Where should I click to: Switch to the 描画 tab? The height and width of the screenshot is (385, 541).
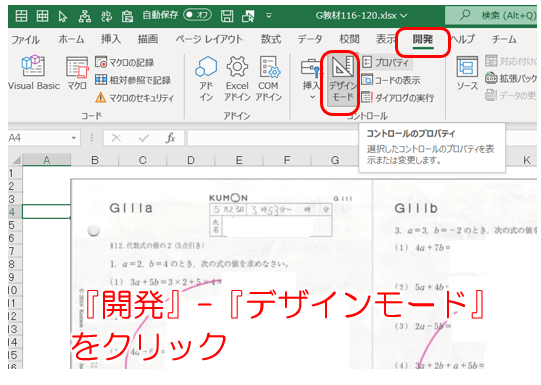pyautogui.click(x=148, y=39)
